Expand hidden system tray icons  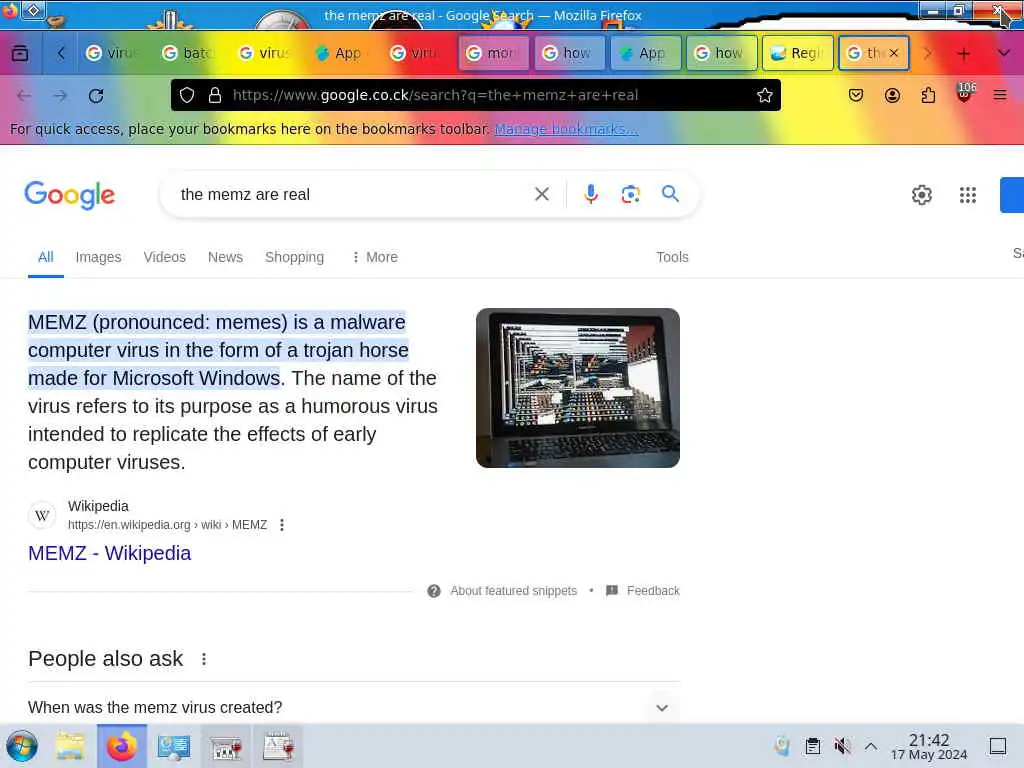[x=871, y=746]
